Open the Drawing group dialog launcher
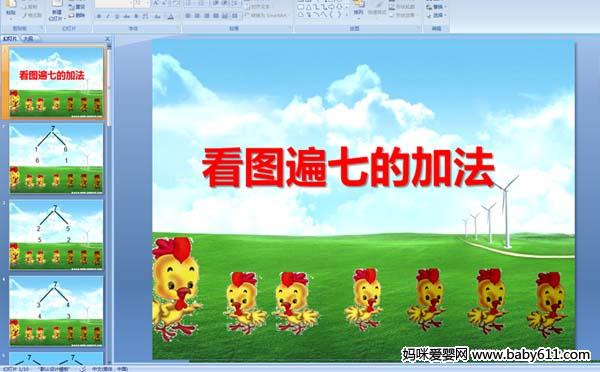 (419, 28)
